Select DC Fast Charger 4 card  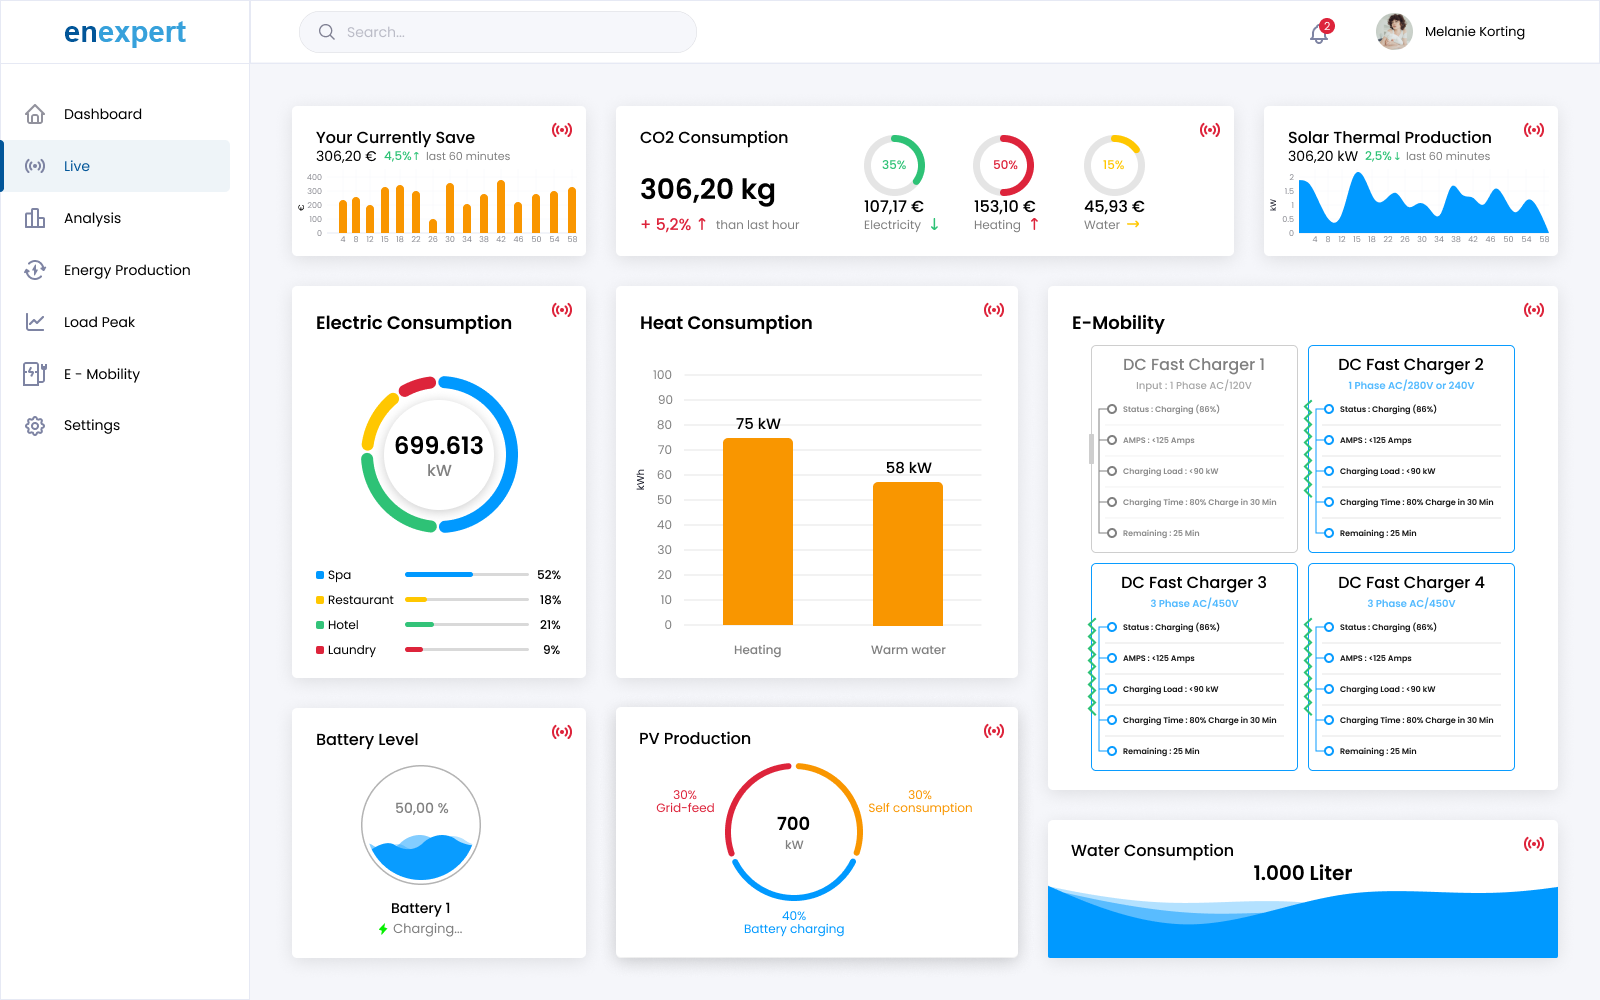1411,667
